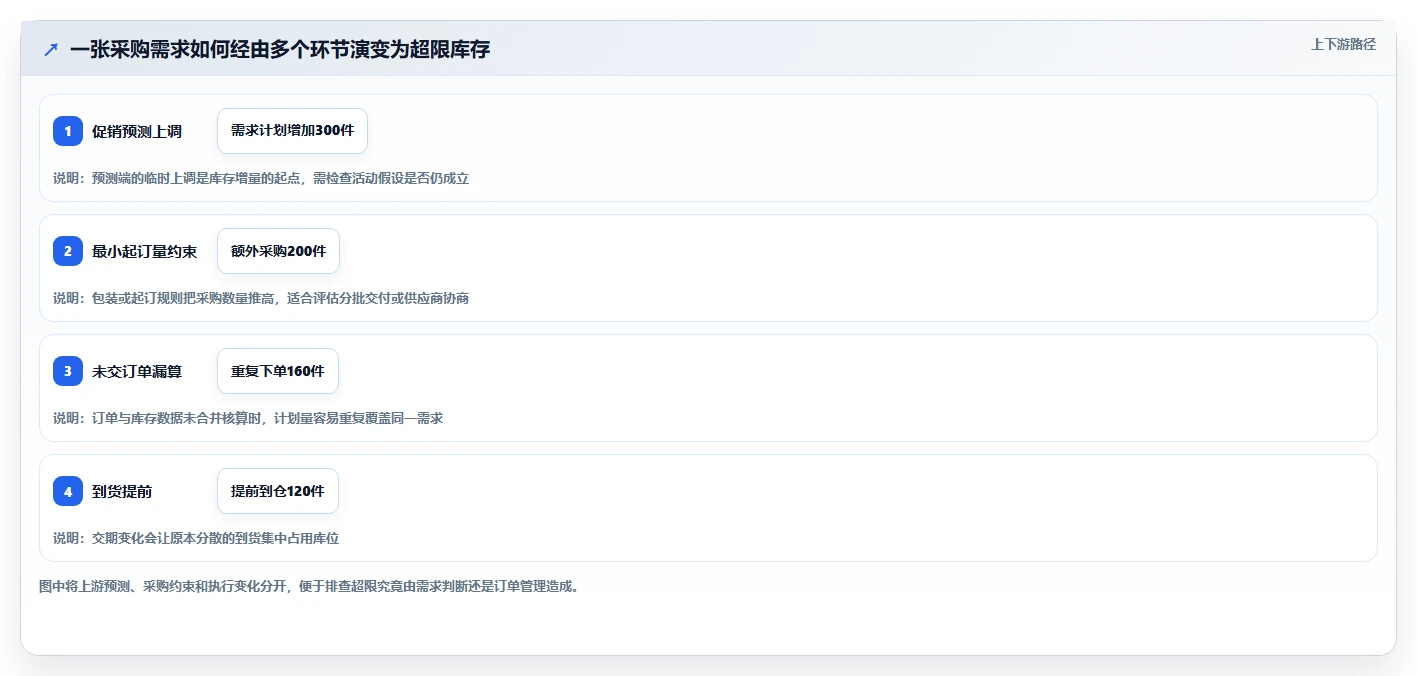This screenshot has width=1417, height=676.
Task: Select the 提前到仓120件 chip
Action: click(x=278, y=491)
